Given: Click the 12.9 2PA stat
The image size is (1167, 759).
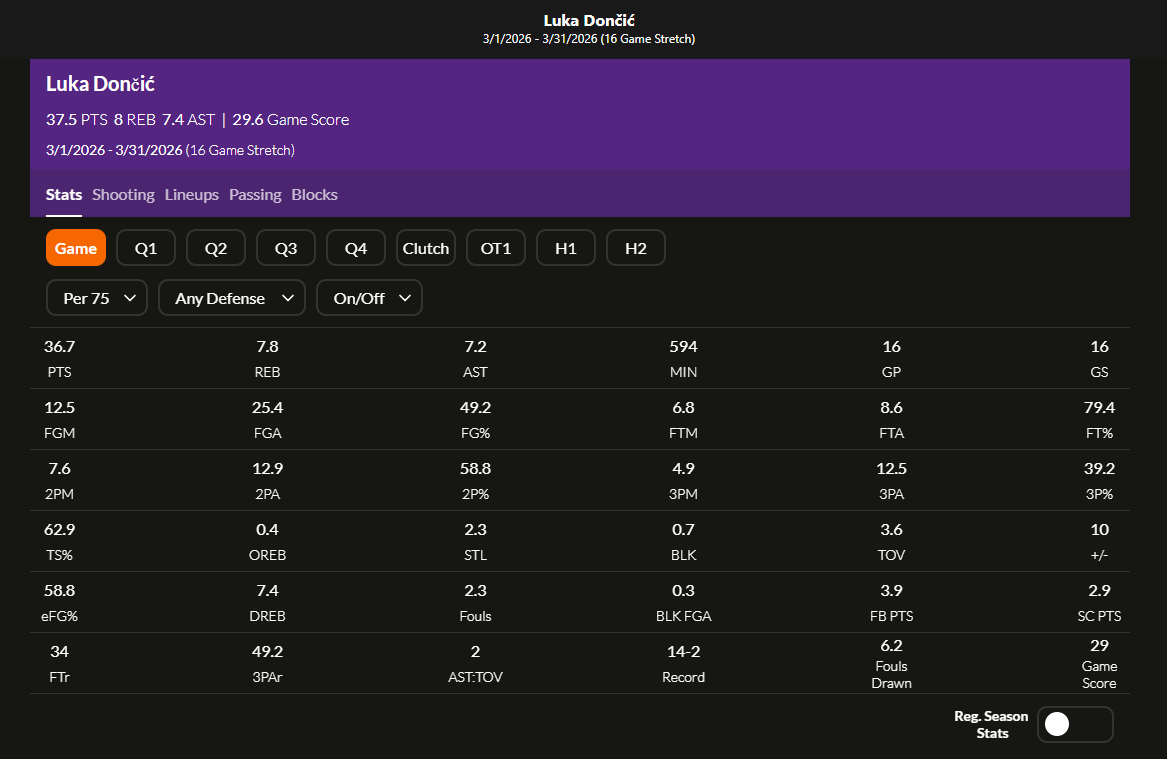Looking at the screenshot, I should (267, 481).
